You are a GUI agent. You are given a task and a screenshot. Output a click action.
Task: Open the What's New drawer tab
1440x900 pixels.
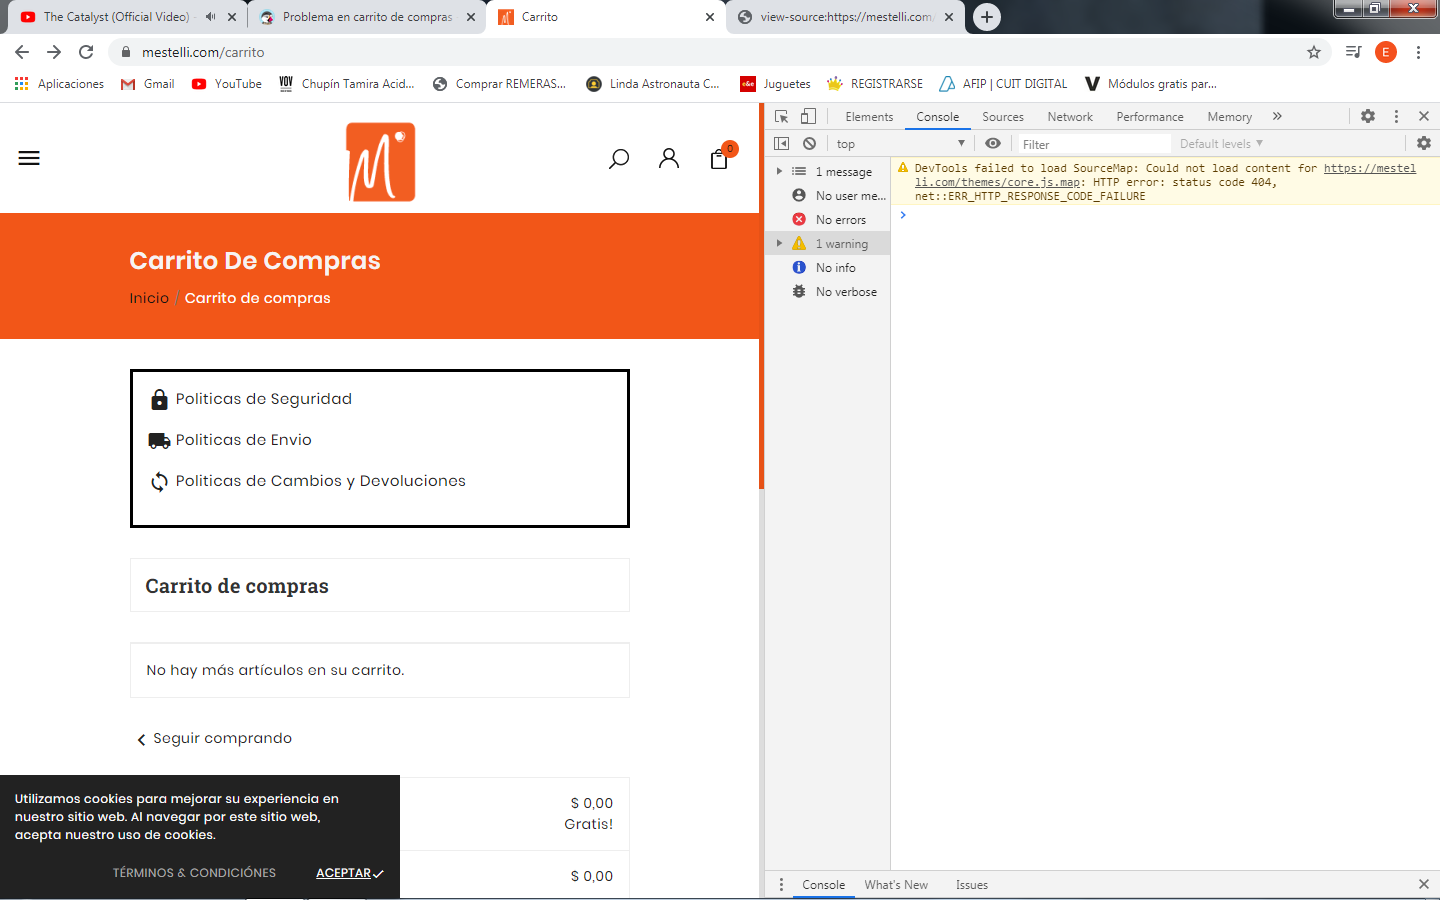(896, 885)
